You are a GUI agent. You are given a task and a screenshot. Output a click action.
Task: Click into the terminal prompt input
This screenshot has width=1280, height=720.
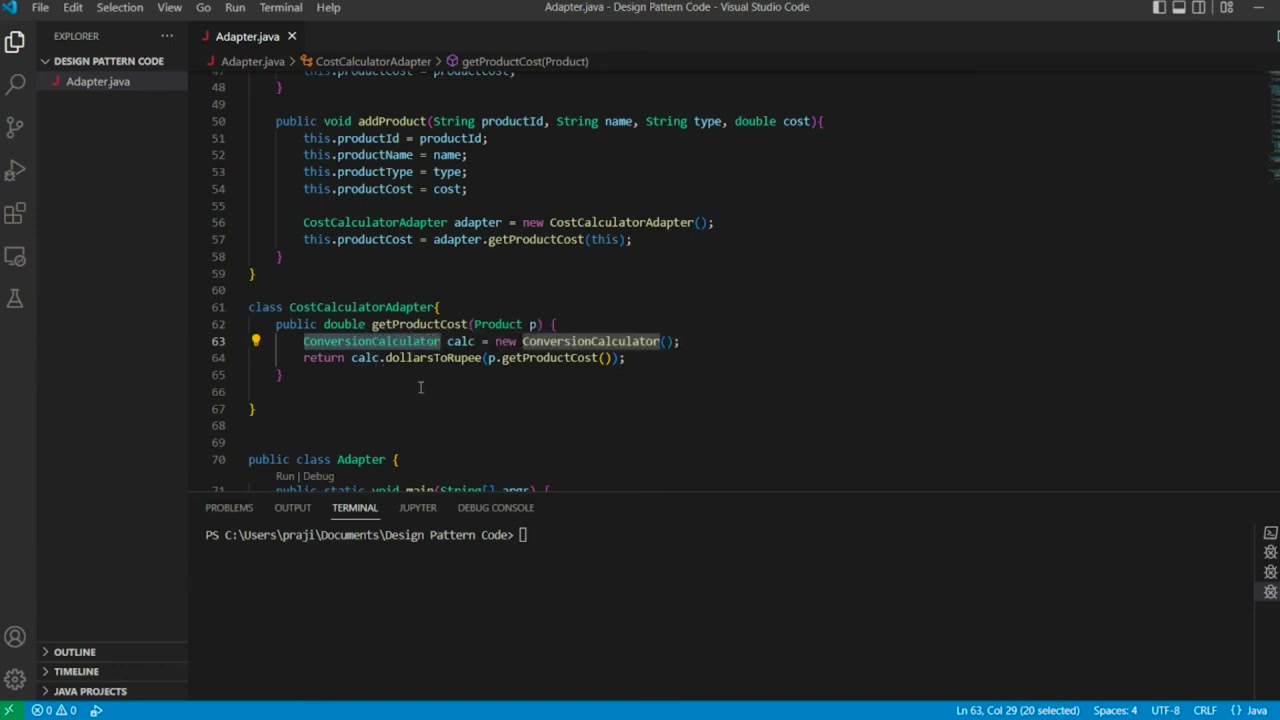pyautogui.click(x=523, y=535)
